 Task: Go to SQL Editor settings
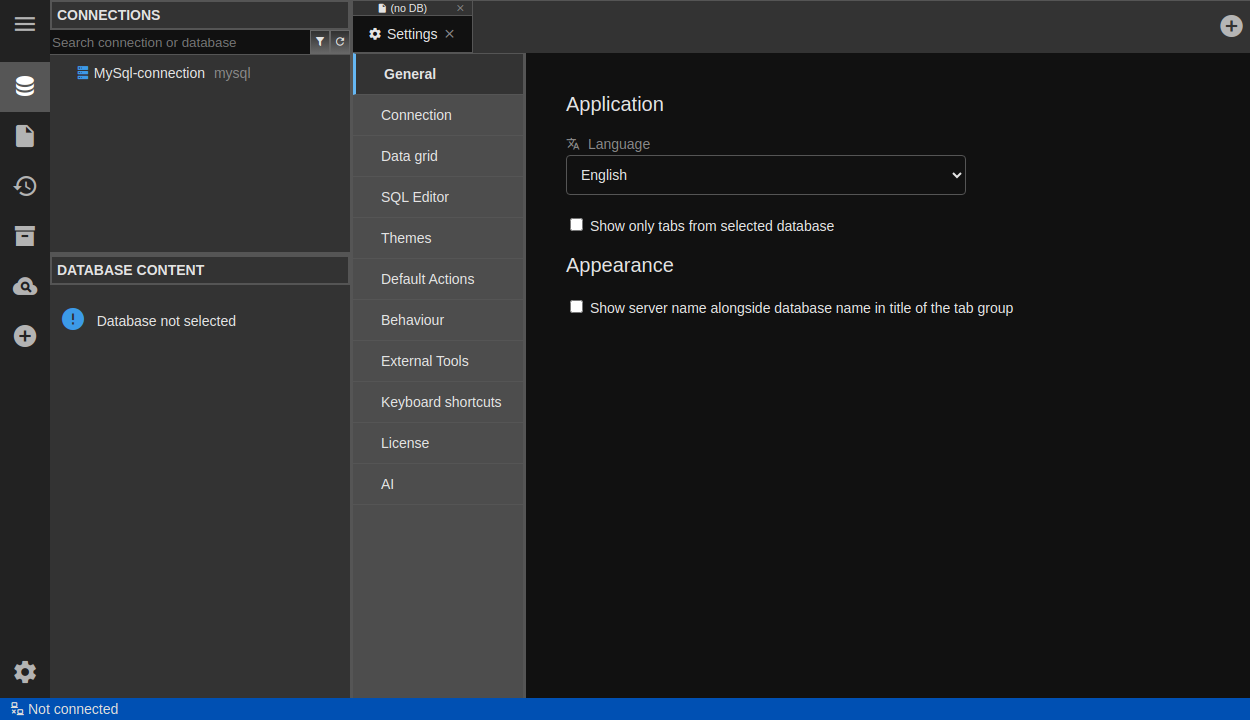point(415,197)
